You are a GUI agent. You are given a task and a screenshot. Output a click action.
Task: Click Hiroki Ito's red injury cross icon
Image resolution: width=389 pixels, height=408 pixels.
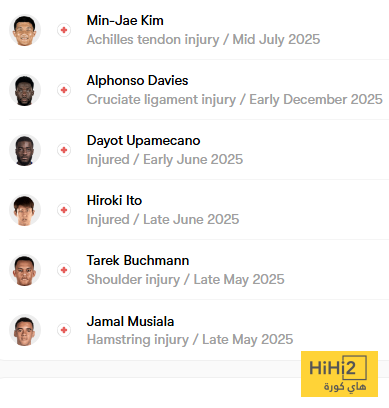click(x=64, y=210)
